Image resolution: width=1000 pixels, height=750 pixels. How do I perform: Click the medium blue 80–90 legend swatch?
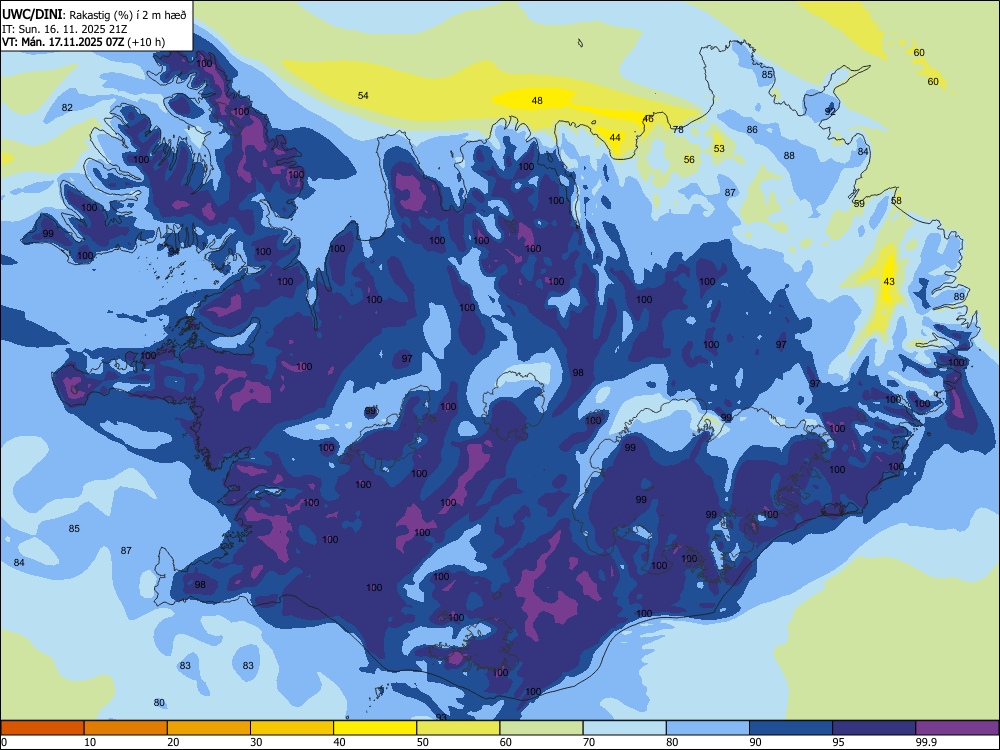click(x=708, y=728)
